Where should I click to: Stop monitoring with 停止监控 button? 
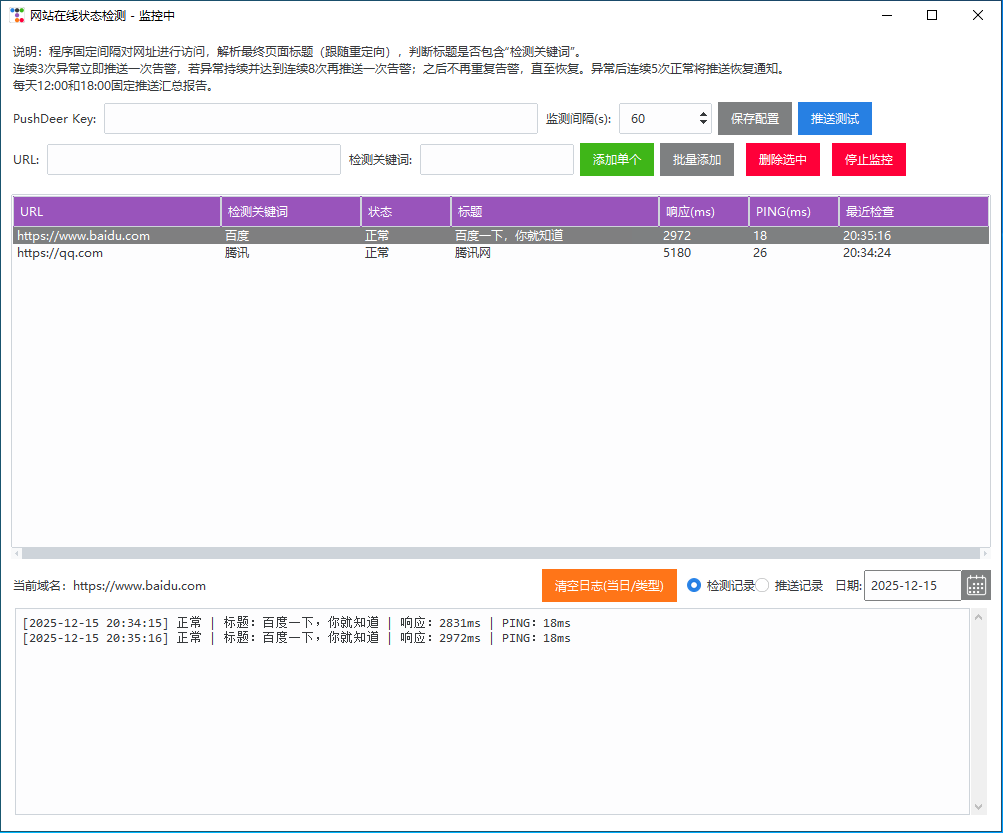pyautogui.click(x=869, y=160)
